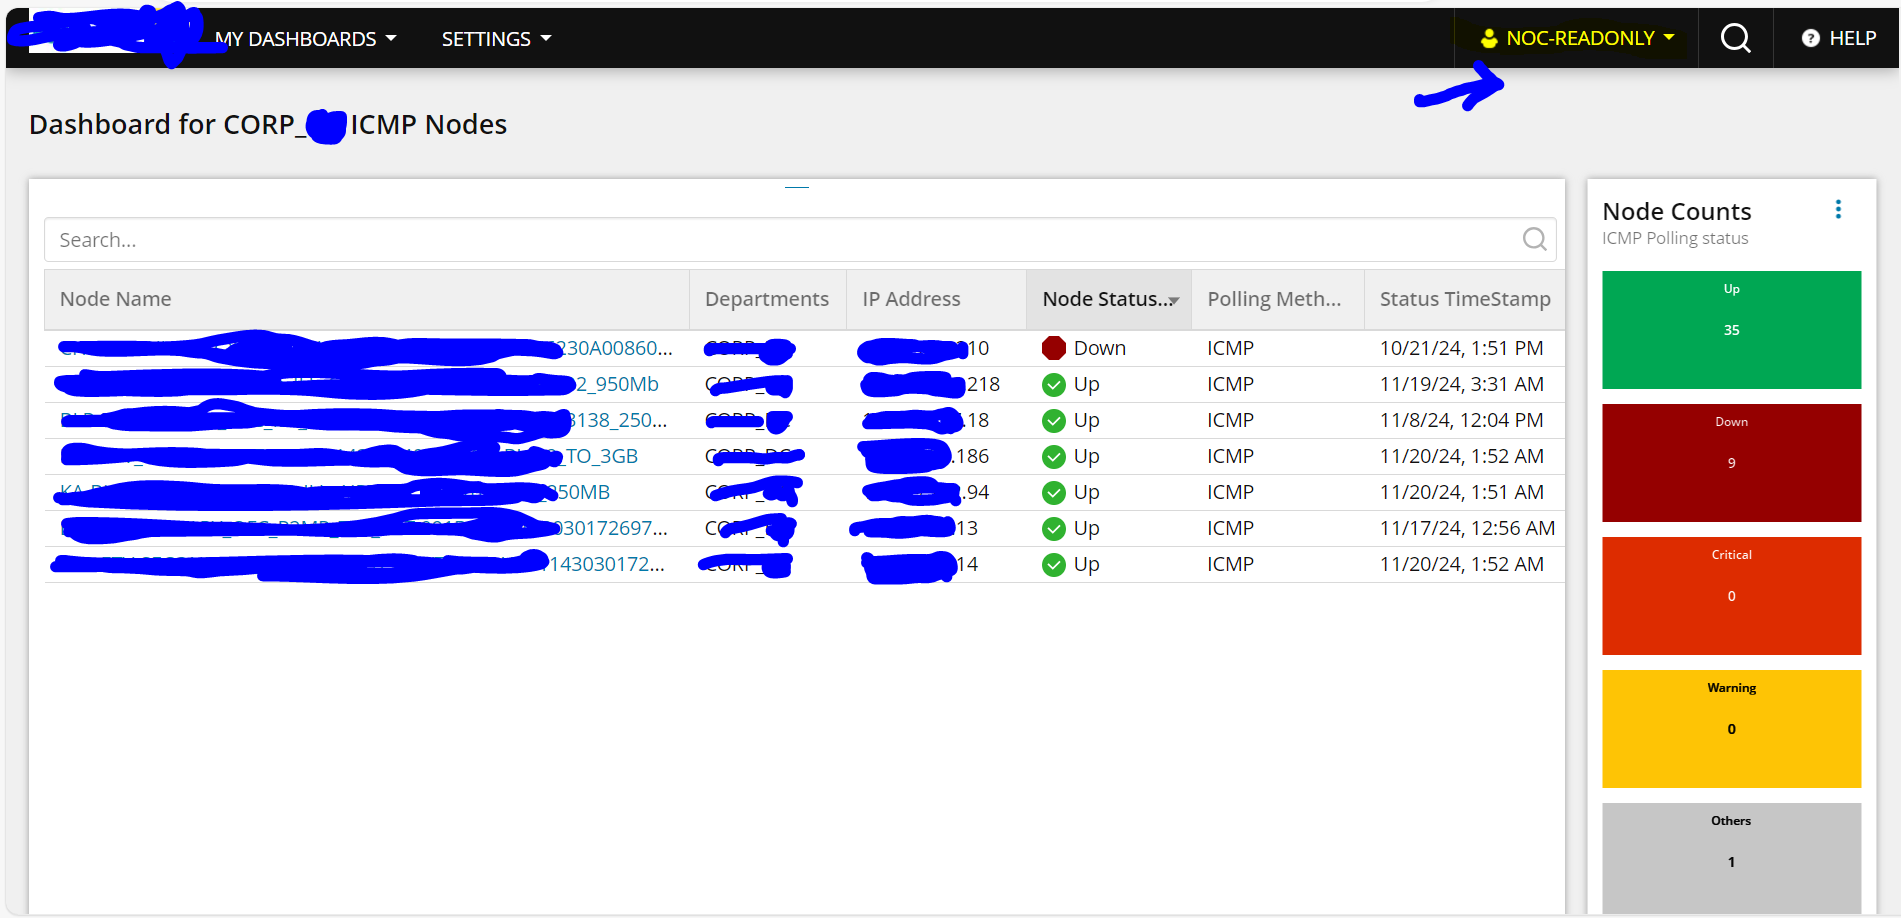Sort by Status TimeStamp column header
1901x918 pixels.
1464,299
